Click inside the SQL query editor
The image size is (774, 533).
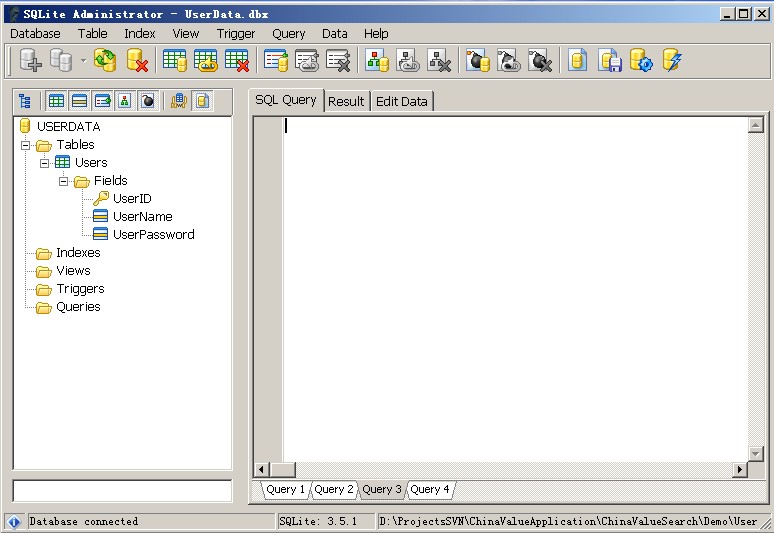(515, 289)
